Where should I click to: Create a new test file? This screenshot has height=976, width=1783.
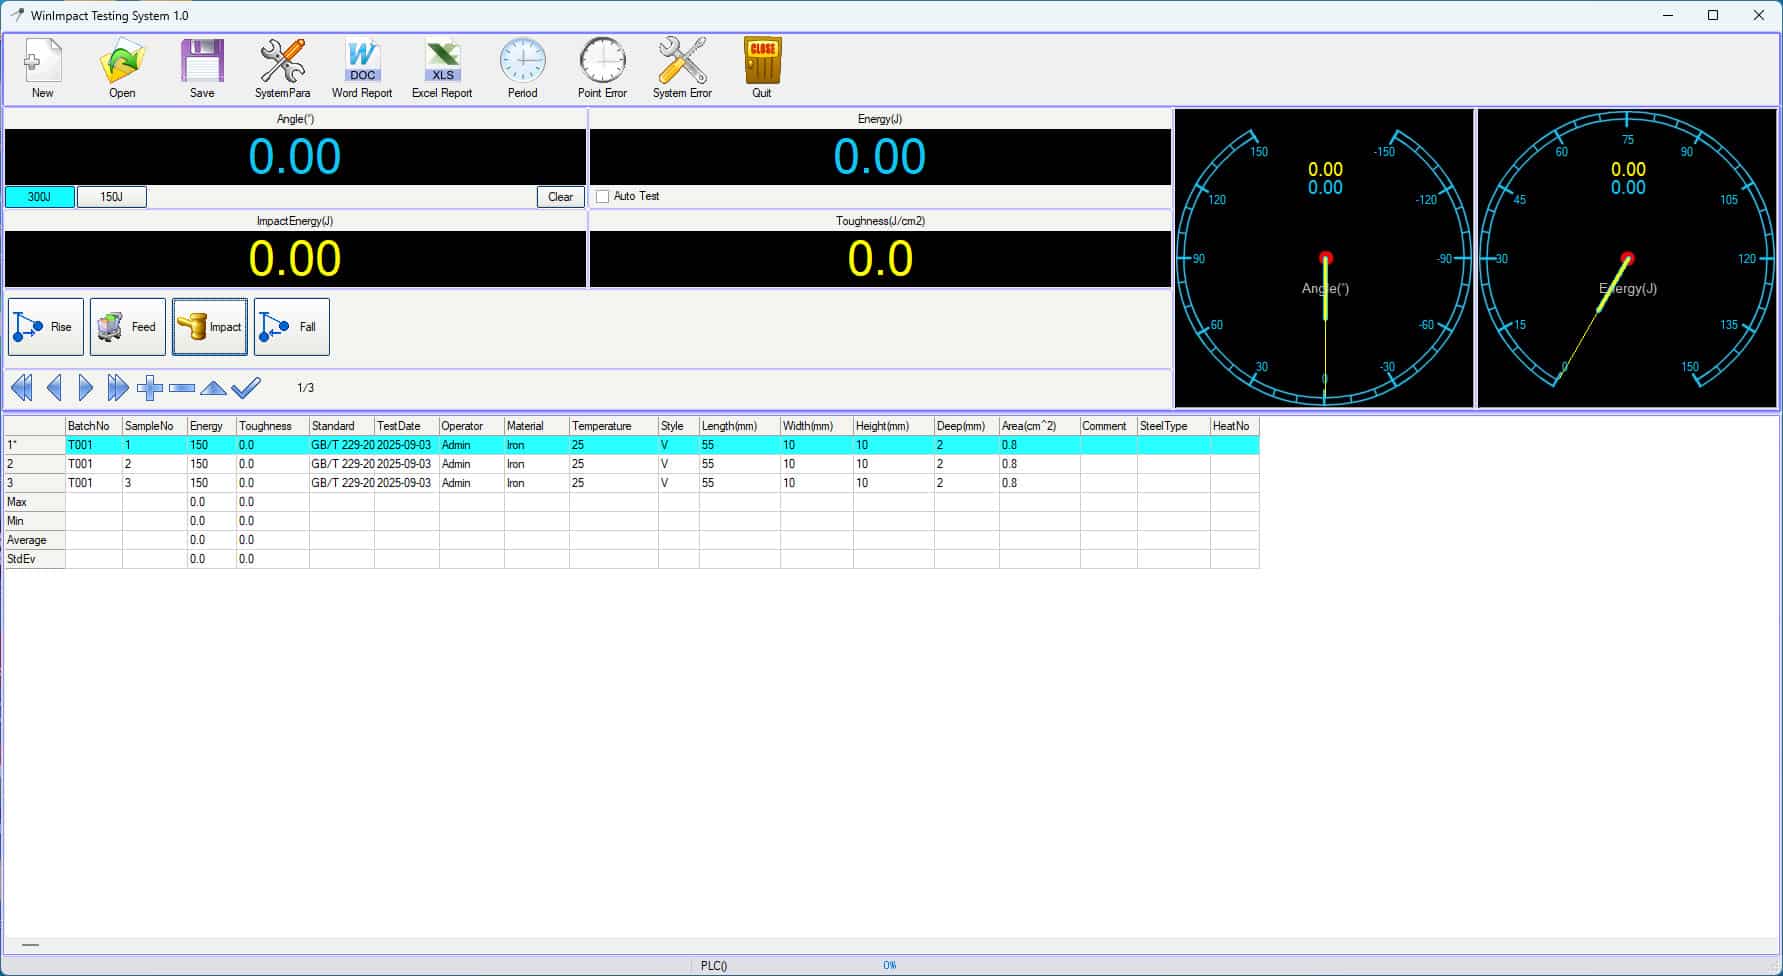tap(42, 67)
